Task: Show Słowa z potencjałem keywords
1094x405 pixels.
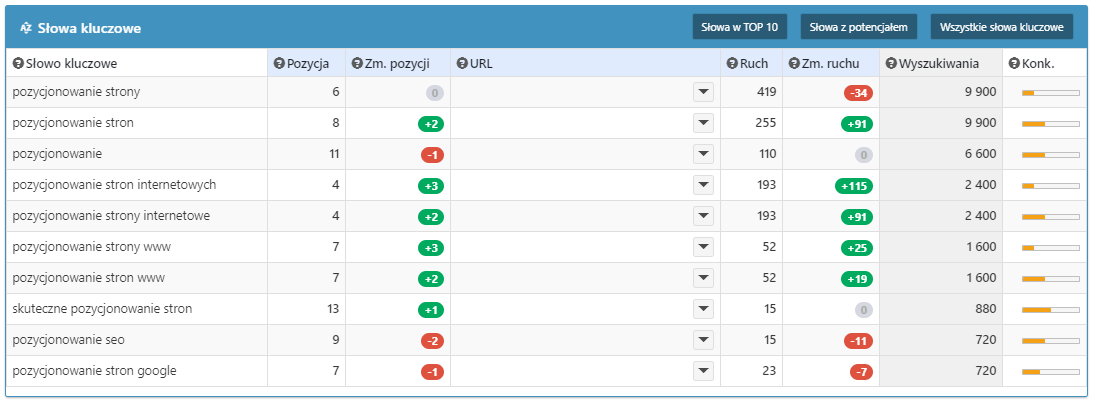Action: [858, 27]
